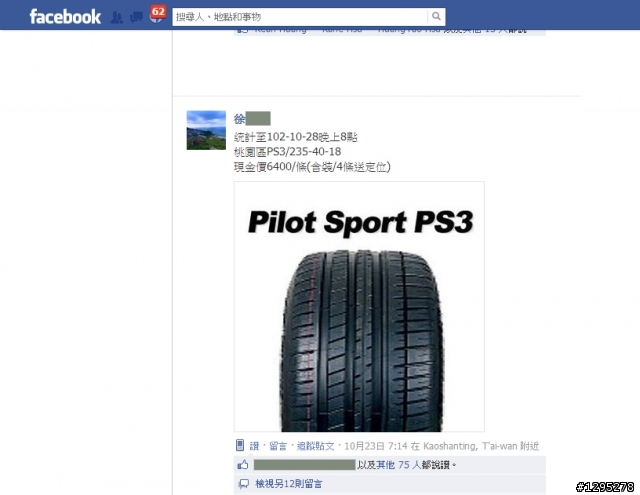
Task: Expand the other 12 comments
Action: tap(289, 484)
